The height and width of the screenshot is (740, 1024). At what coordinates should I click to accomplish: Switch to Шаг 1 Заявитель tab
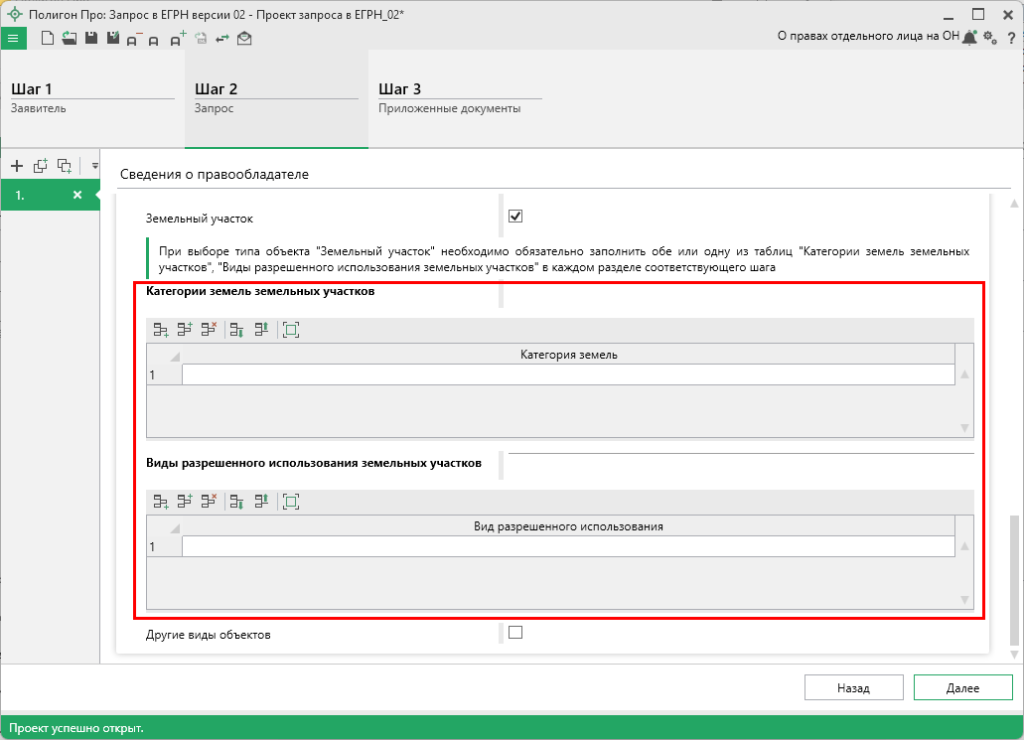(x=92, y=97)
